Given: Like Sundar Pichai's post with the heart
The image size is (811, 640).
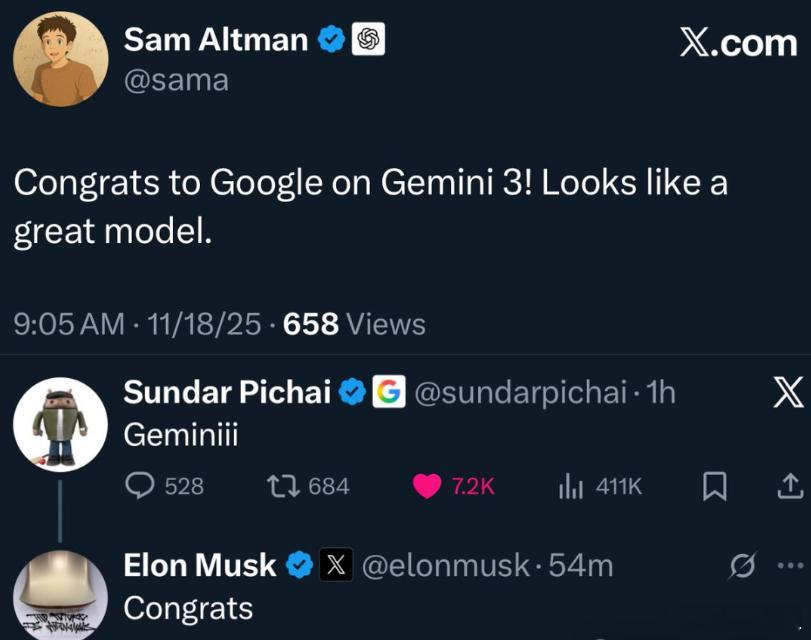Looking at the screenshot, I should coord(427,486).
